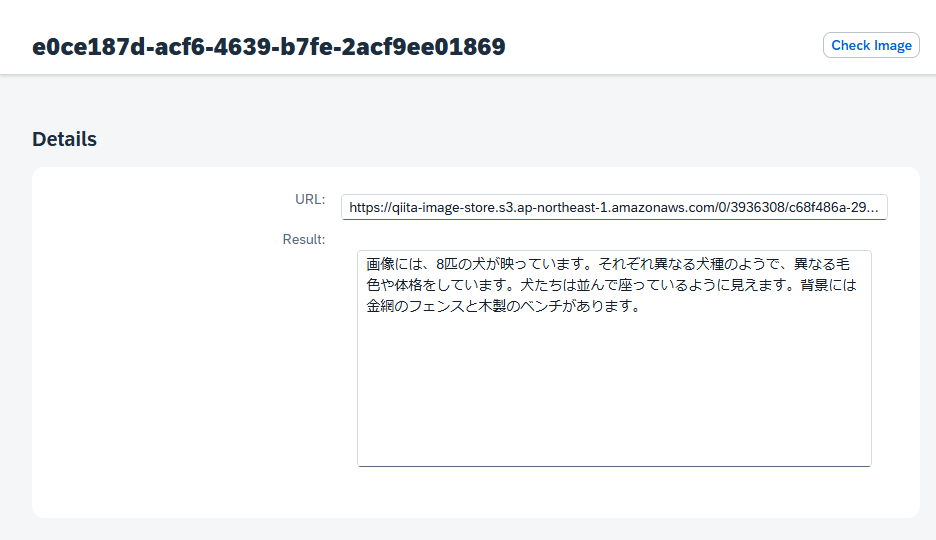The width and height of the screenshot is (936, 540).
Task: Click inside the Result text area
Action: tap(614, 358)
